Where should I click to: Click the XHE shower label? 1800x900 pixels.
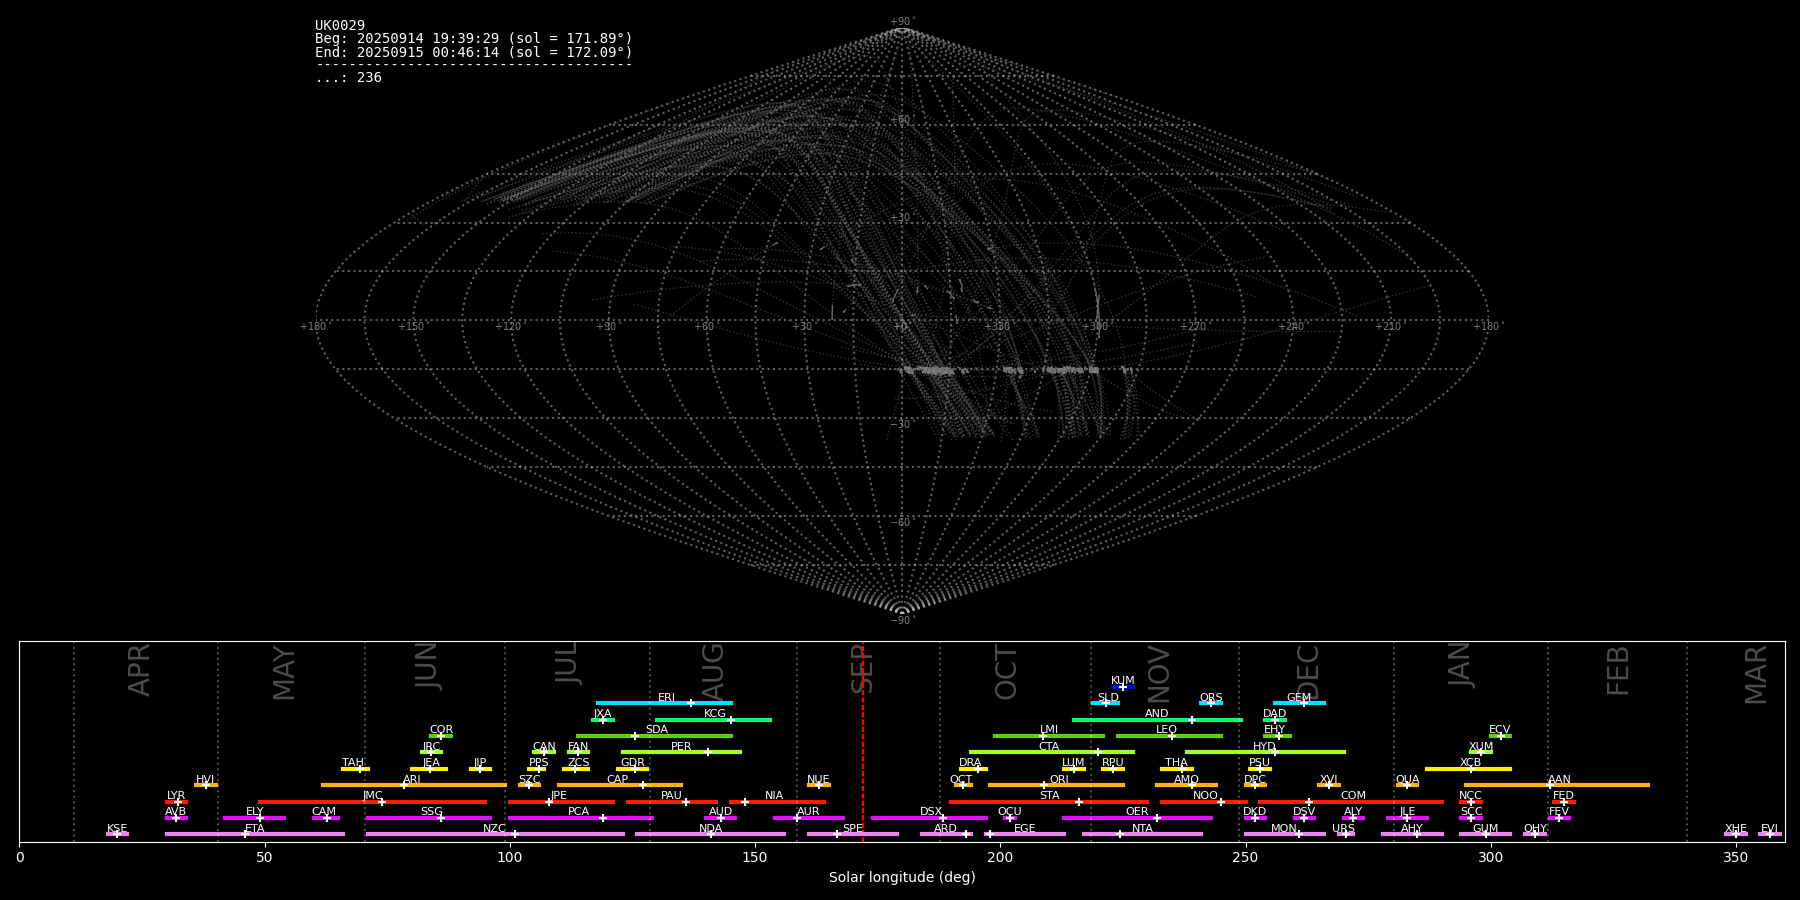[x=1736, y=829]
